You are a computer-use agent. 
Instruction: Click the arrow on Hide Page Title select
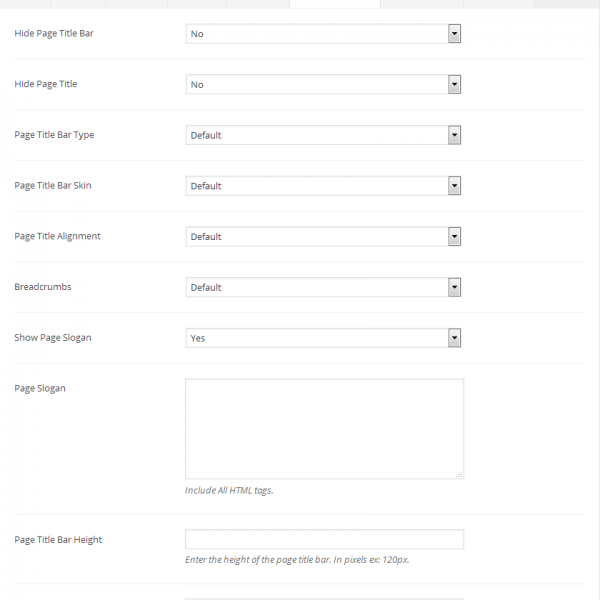click(x=454, y=85)
